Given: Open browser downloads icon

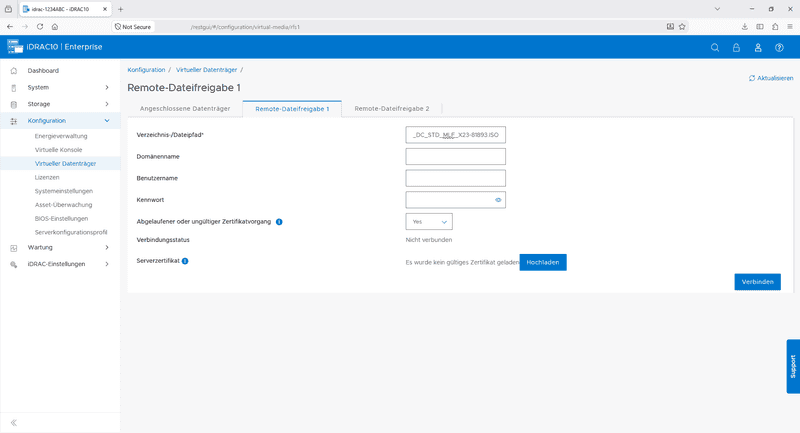Looking at the screenshot, I should [744, 27].
